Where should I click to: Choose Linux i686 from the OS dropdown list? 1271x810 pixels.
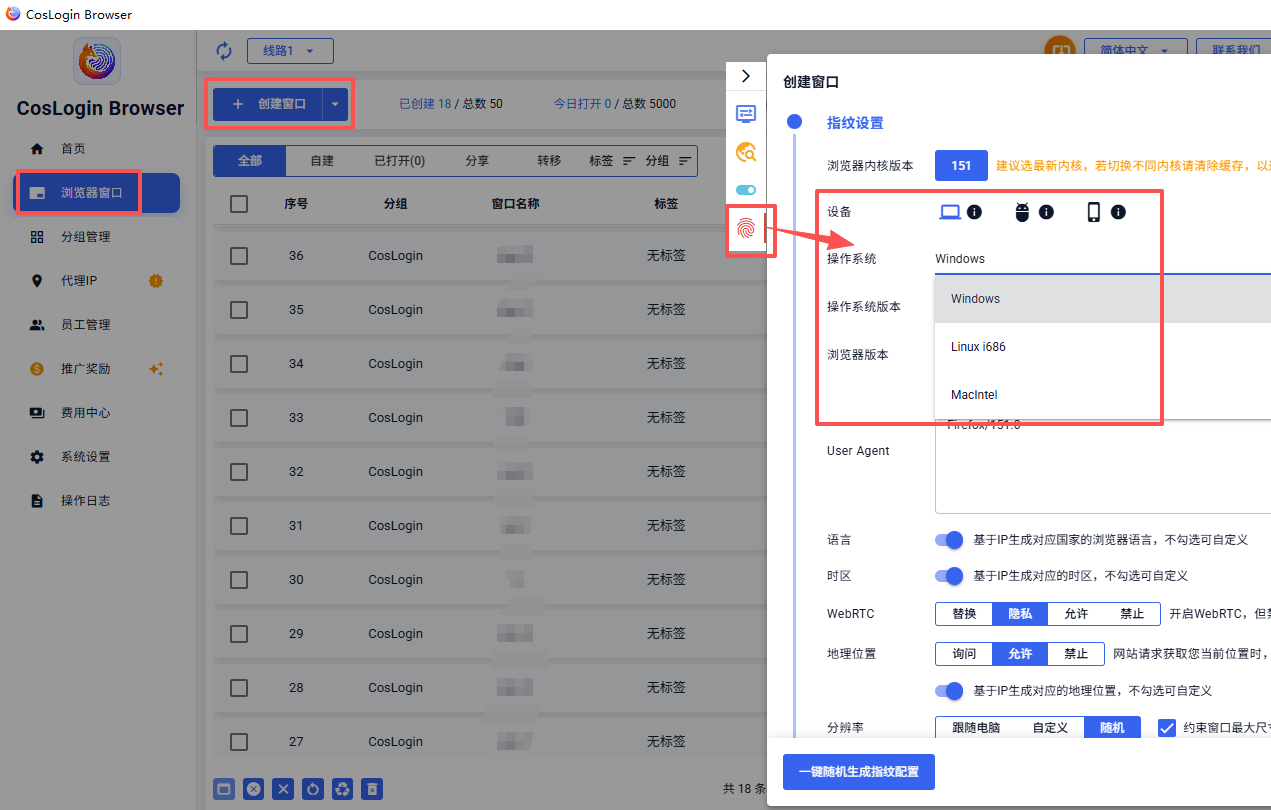pos(1103,347)
